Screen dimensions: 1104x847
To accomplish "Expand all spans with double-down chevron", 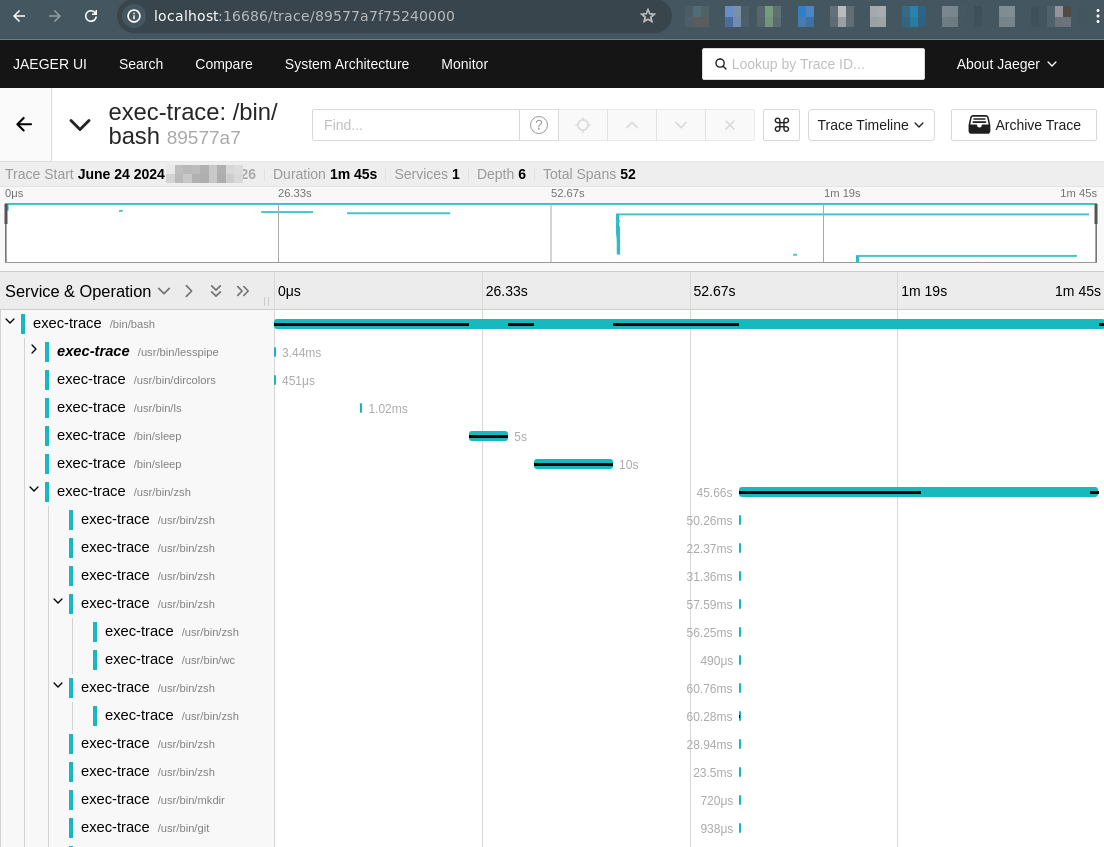I will pos(215,291).
